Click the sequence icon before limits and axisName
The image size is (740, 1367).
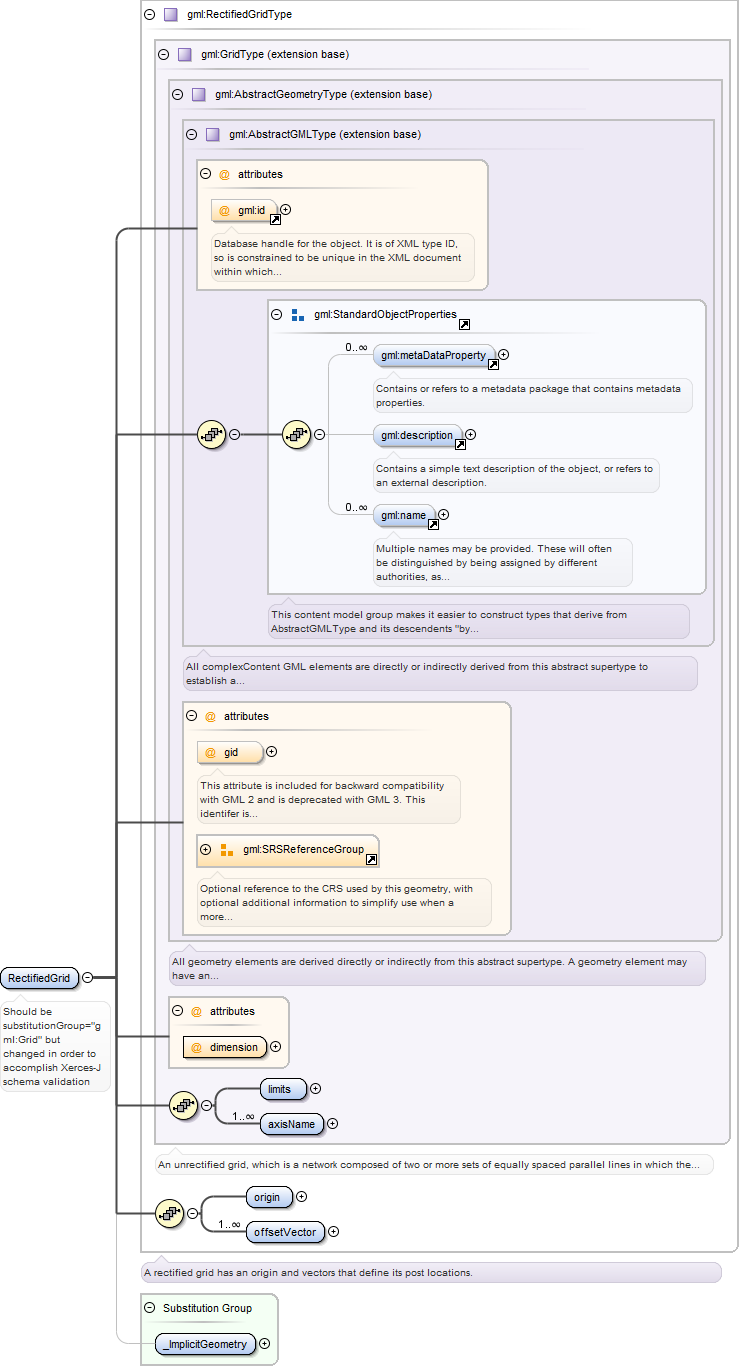click(x=184, y=1105)
